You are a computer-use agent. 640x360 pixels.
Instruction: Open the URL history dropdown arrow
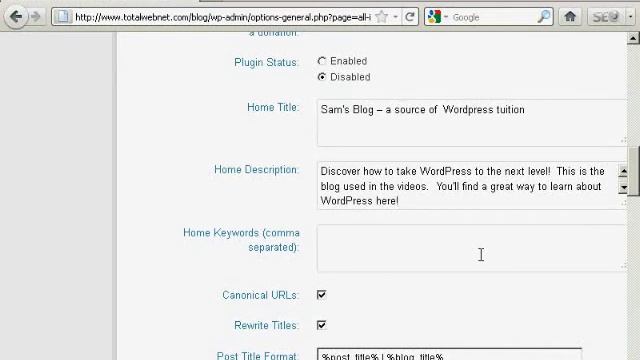pos(396,17)
